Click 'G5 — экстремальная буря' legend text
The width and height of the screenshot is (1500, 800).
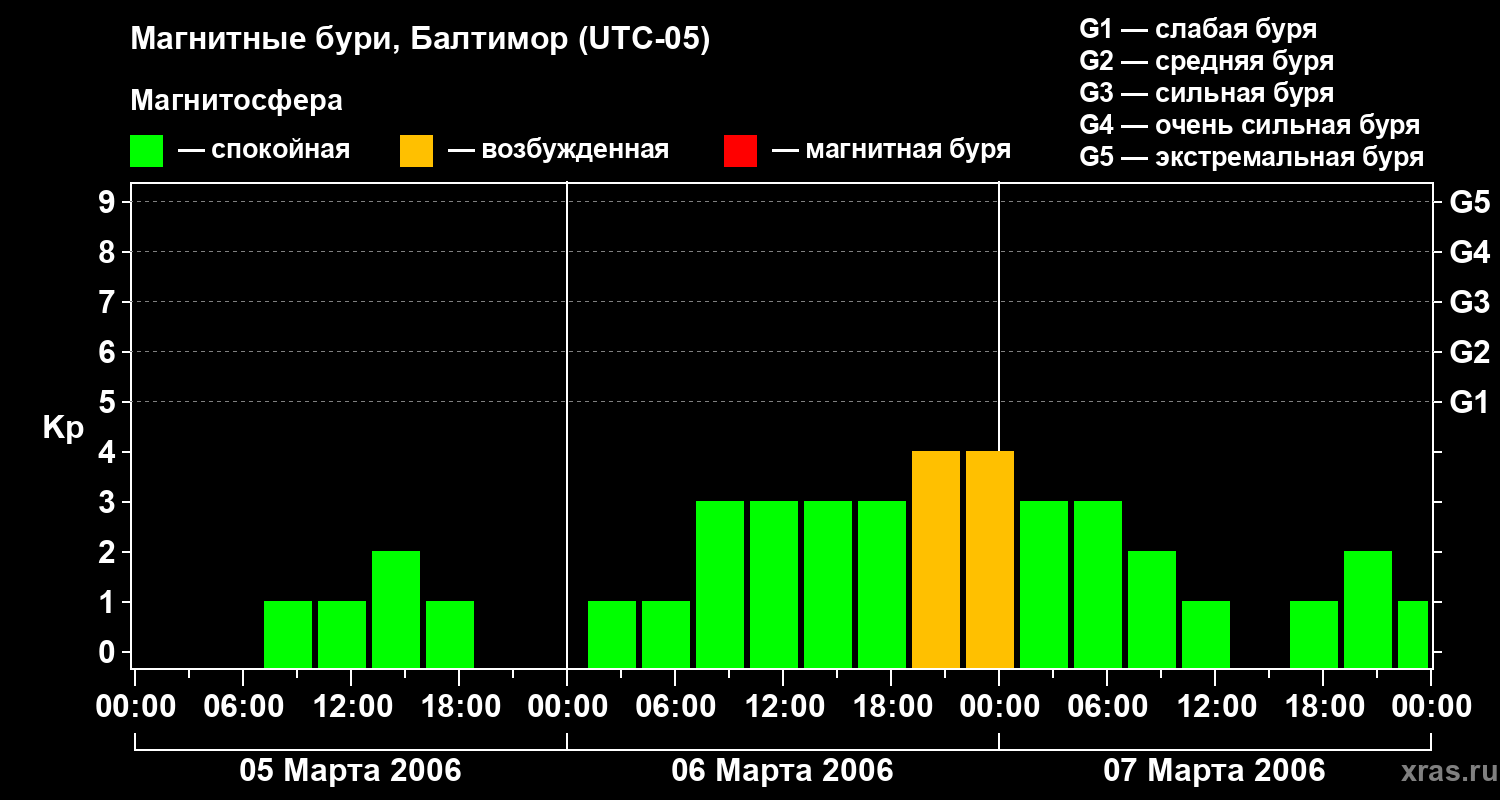coord(1251,158)
